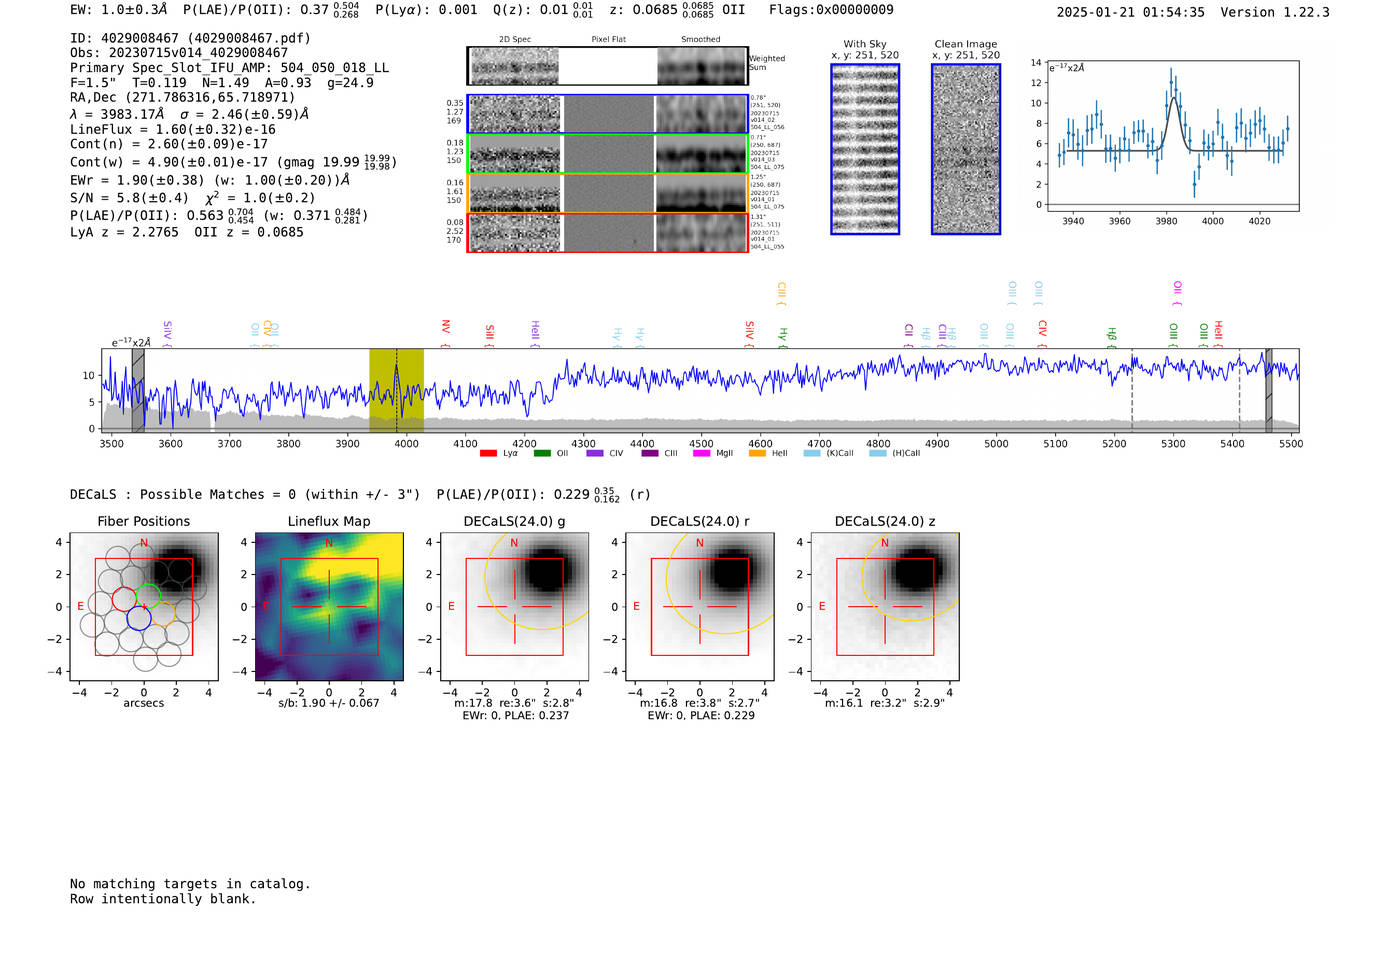Viewport: 1400px width, 953px height.
Task: Click the LineFlux = 1.60(±0.32)e-16 line
Action: point(173,129)
